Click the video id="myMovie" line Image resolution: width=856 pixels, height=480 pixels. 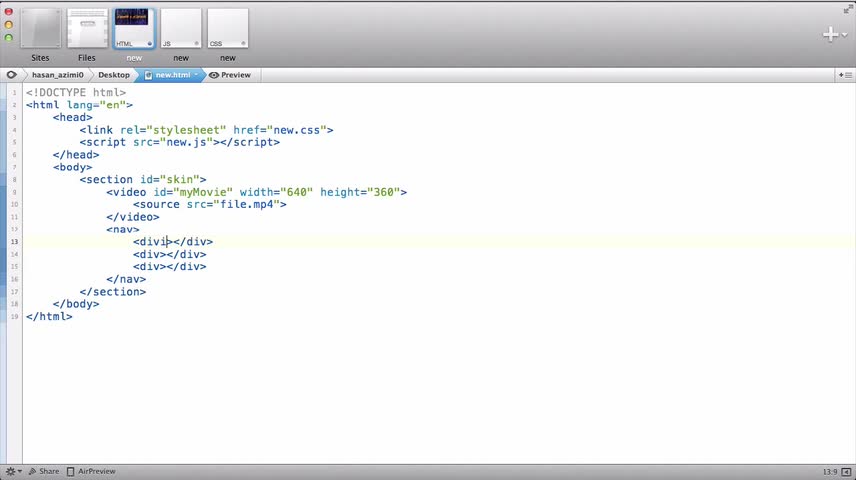click(257, 192)
